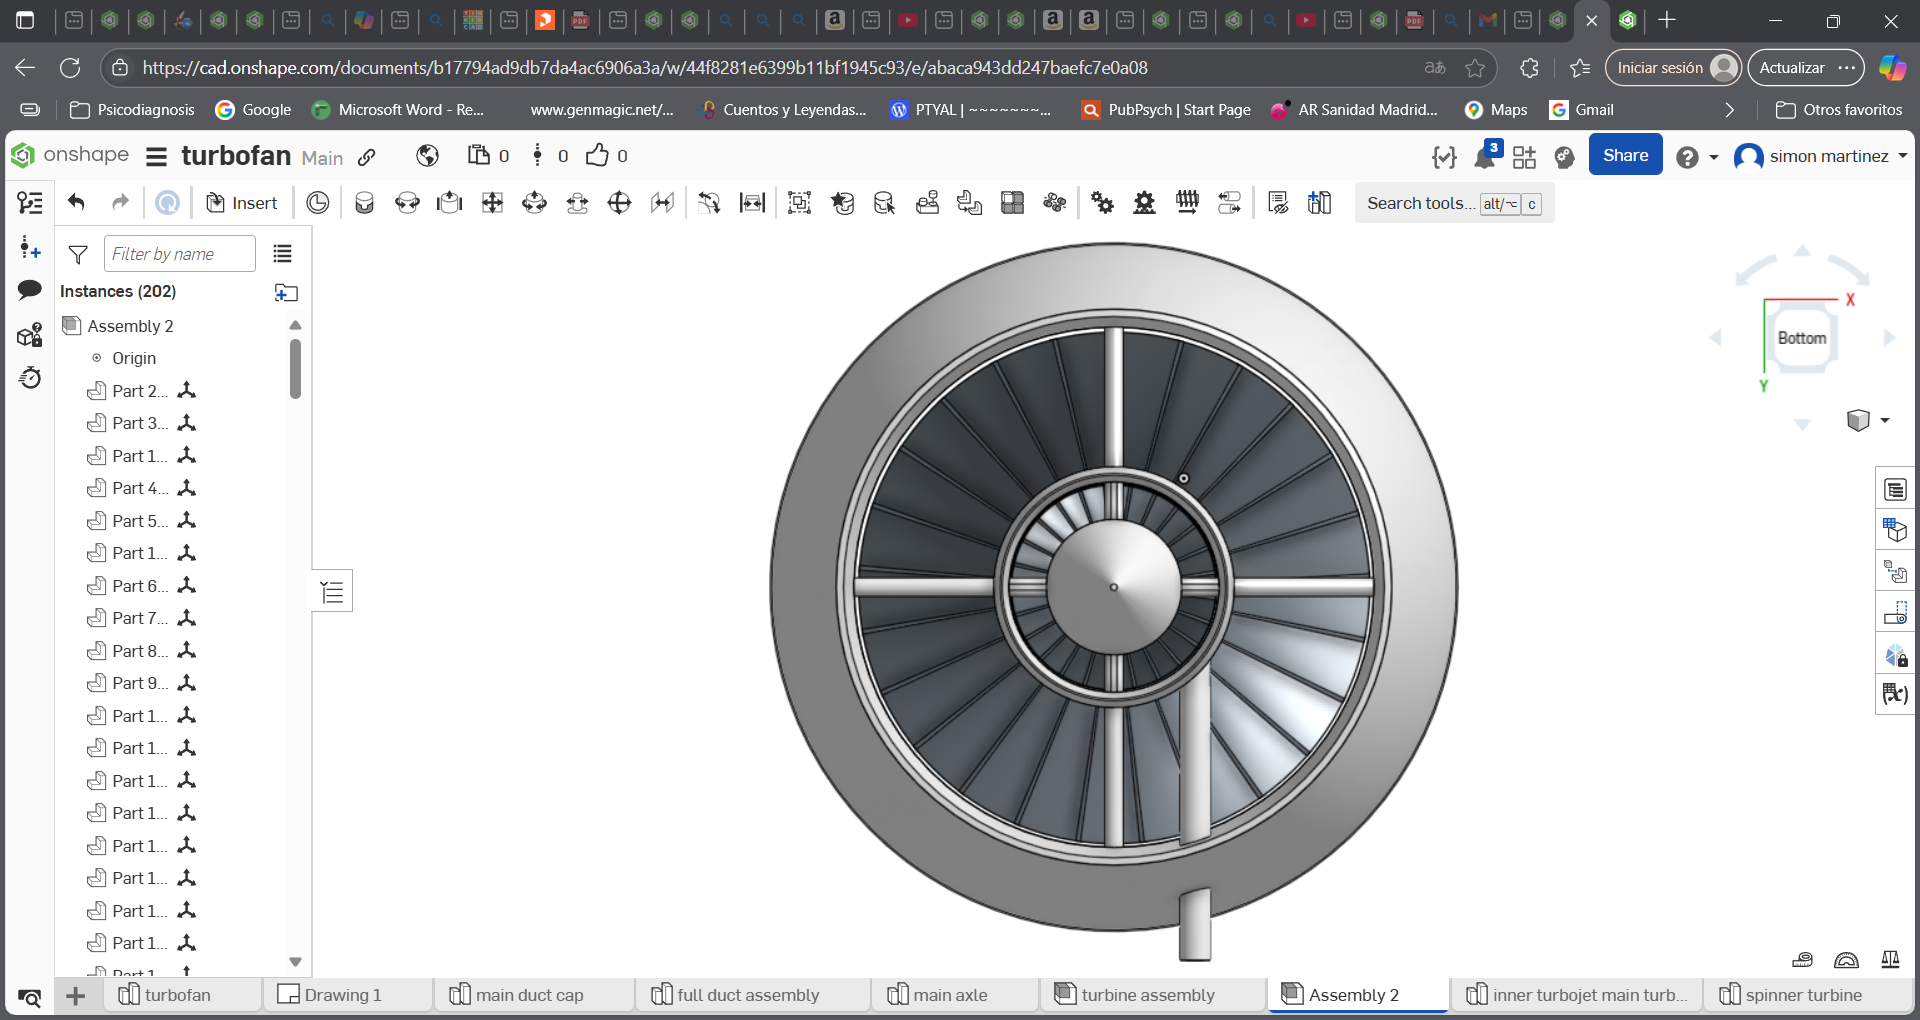
Task: Select the Assembly 2 root tree item
Action: click(x=130, y=326)
